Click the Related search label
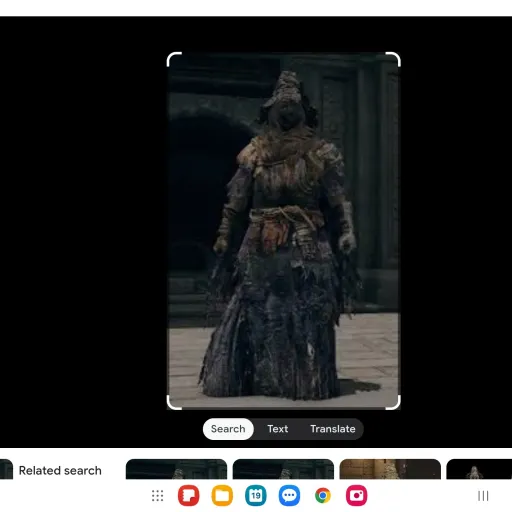 pos(60,470)
